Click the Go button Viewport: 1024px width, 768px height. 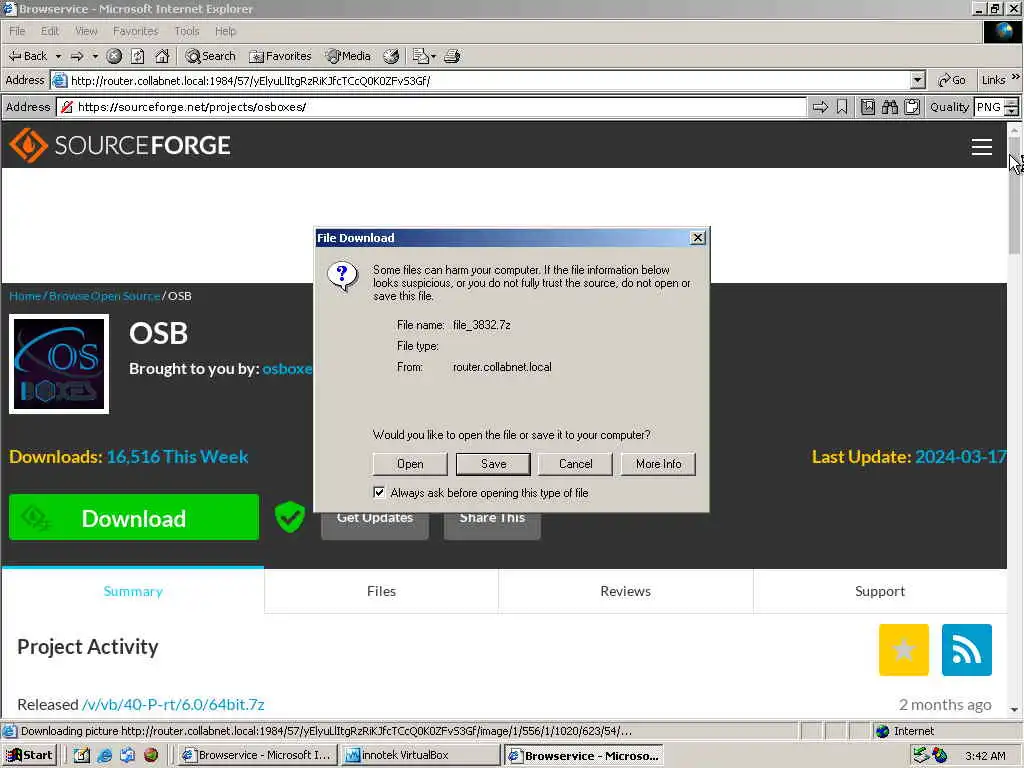coord(952,80)
